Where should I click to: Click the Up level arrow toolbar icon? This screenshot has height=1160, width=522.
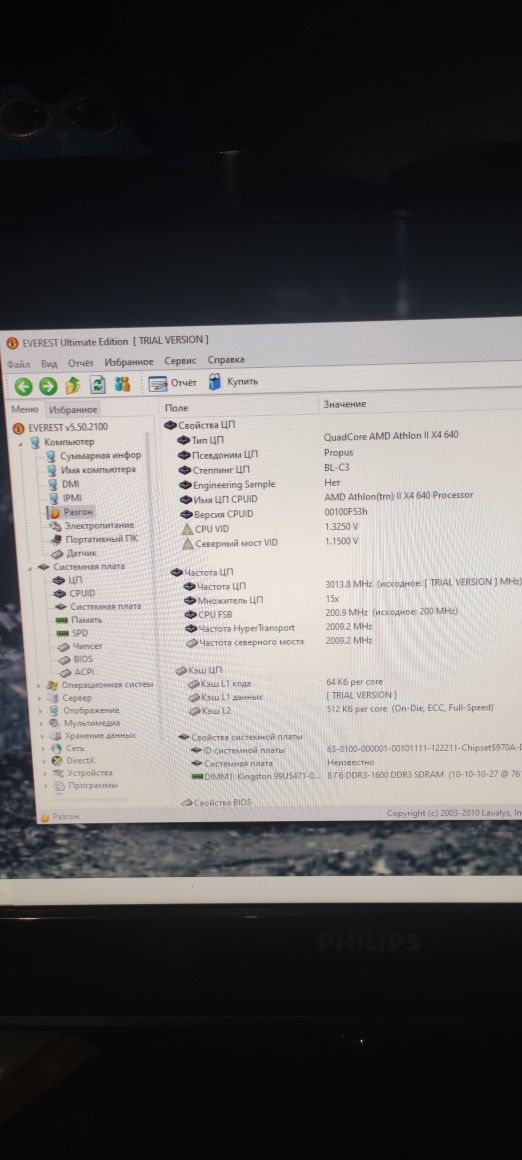pyautogui.click(x=72, y=385)
